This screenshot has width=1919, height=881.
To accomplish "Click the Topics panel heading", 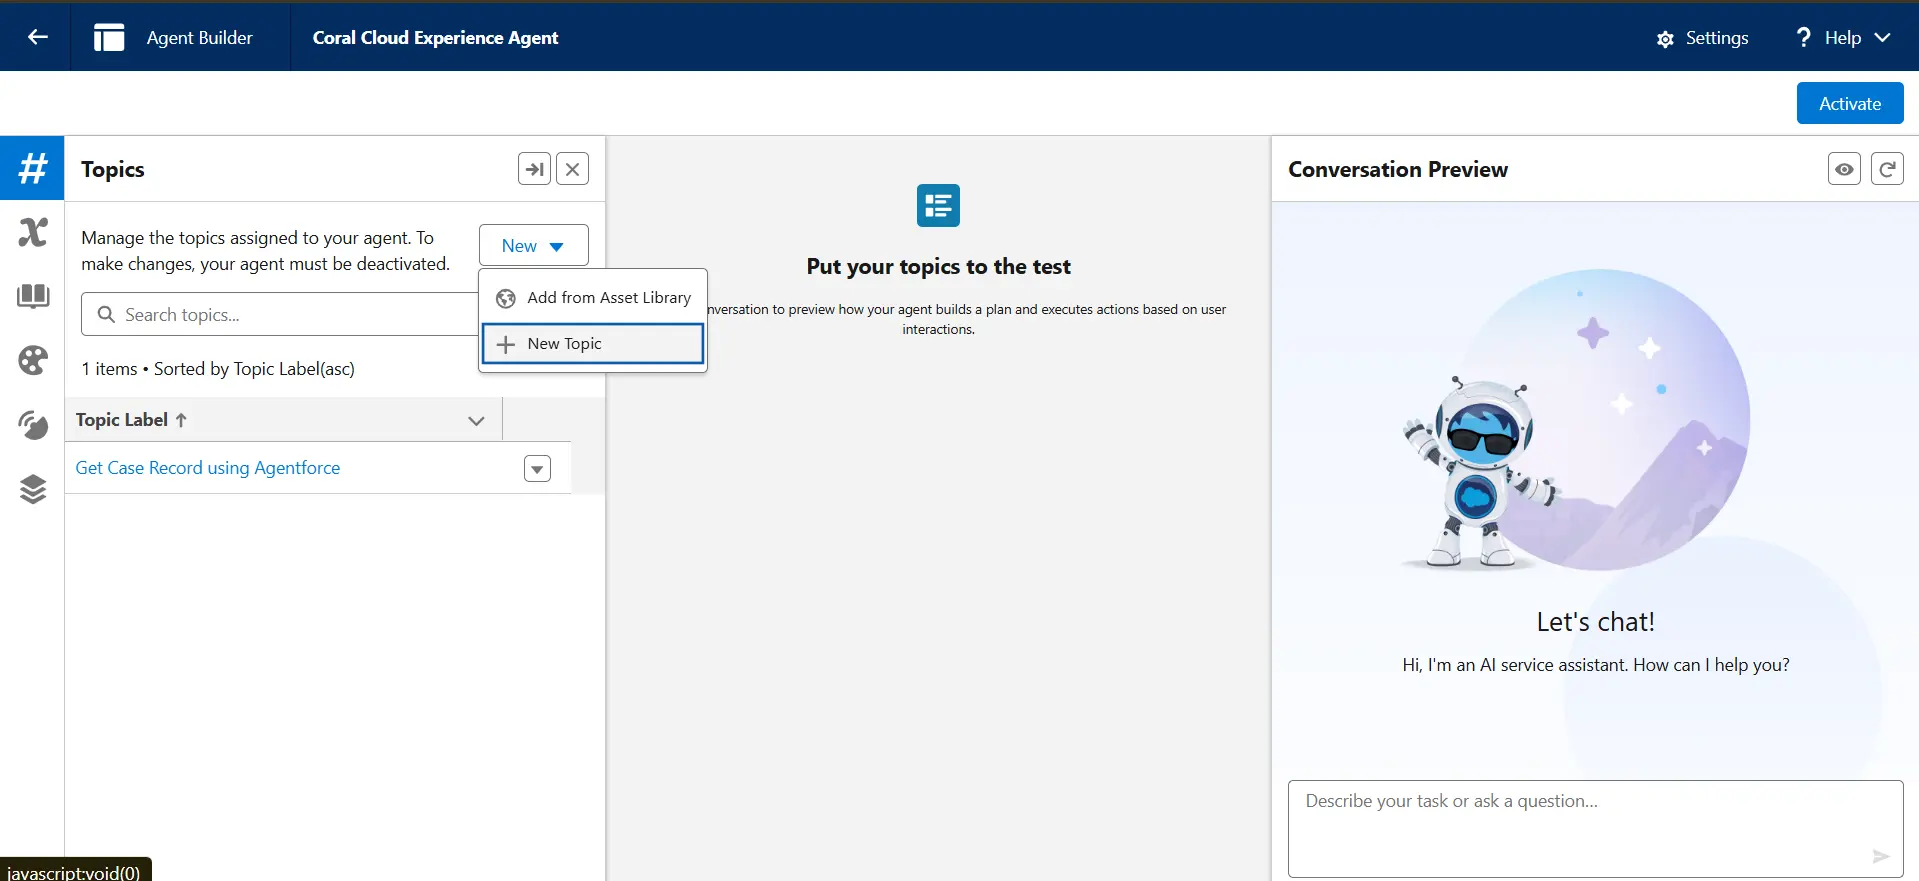I will 113,169.
